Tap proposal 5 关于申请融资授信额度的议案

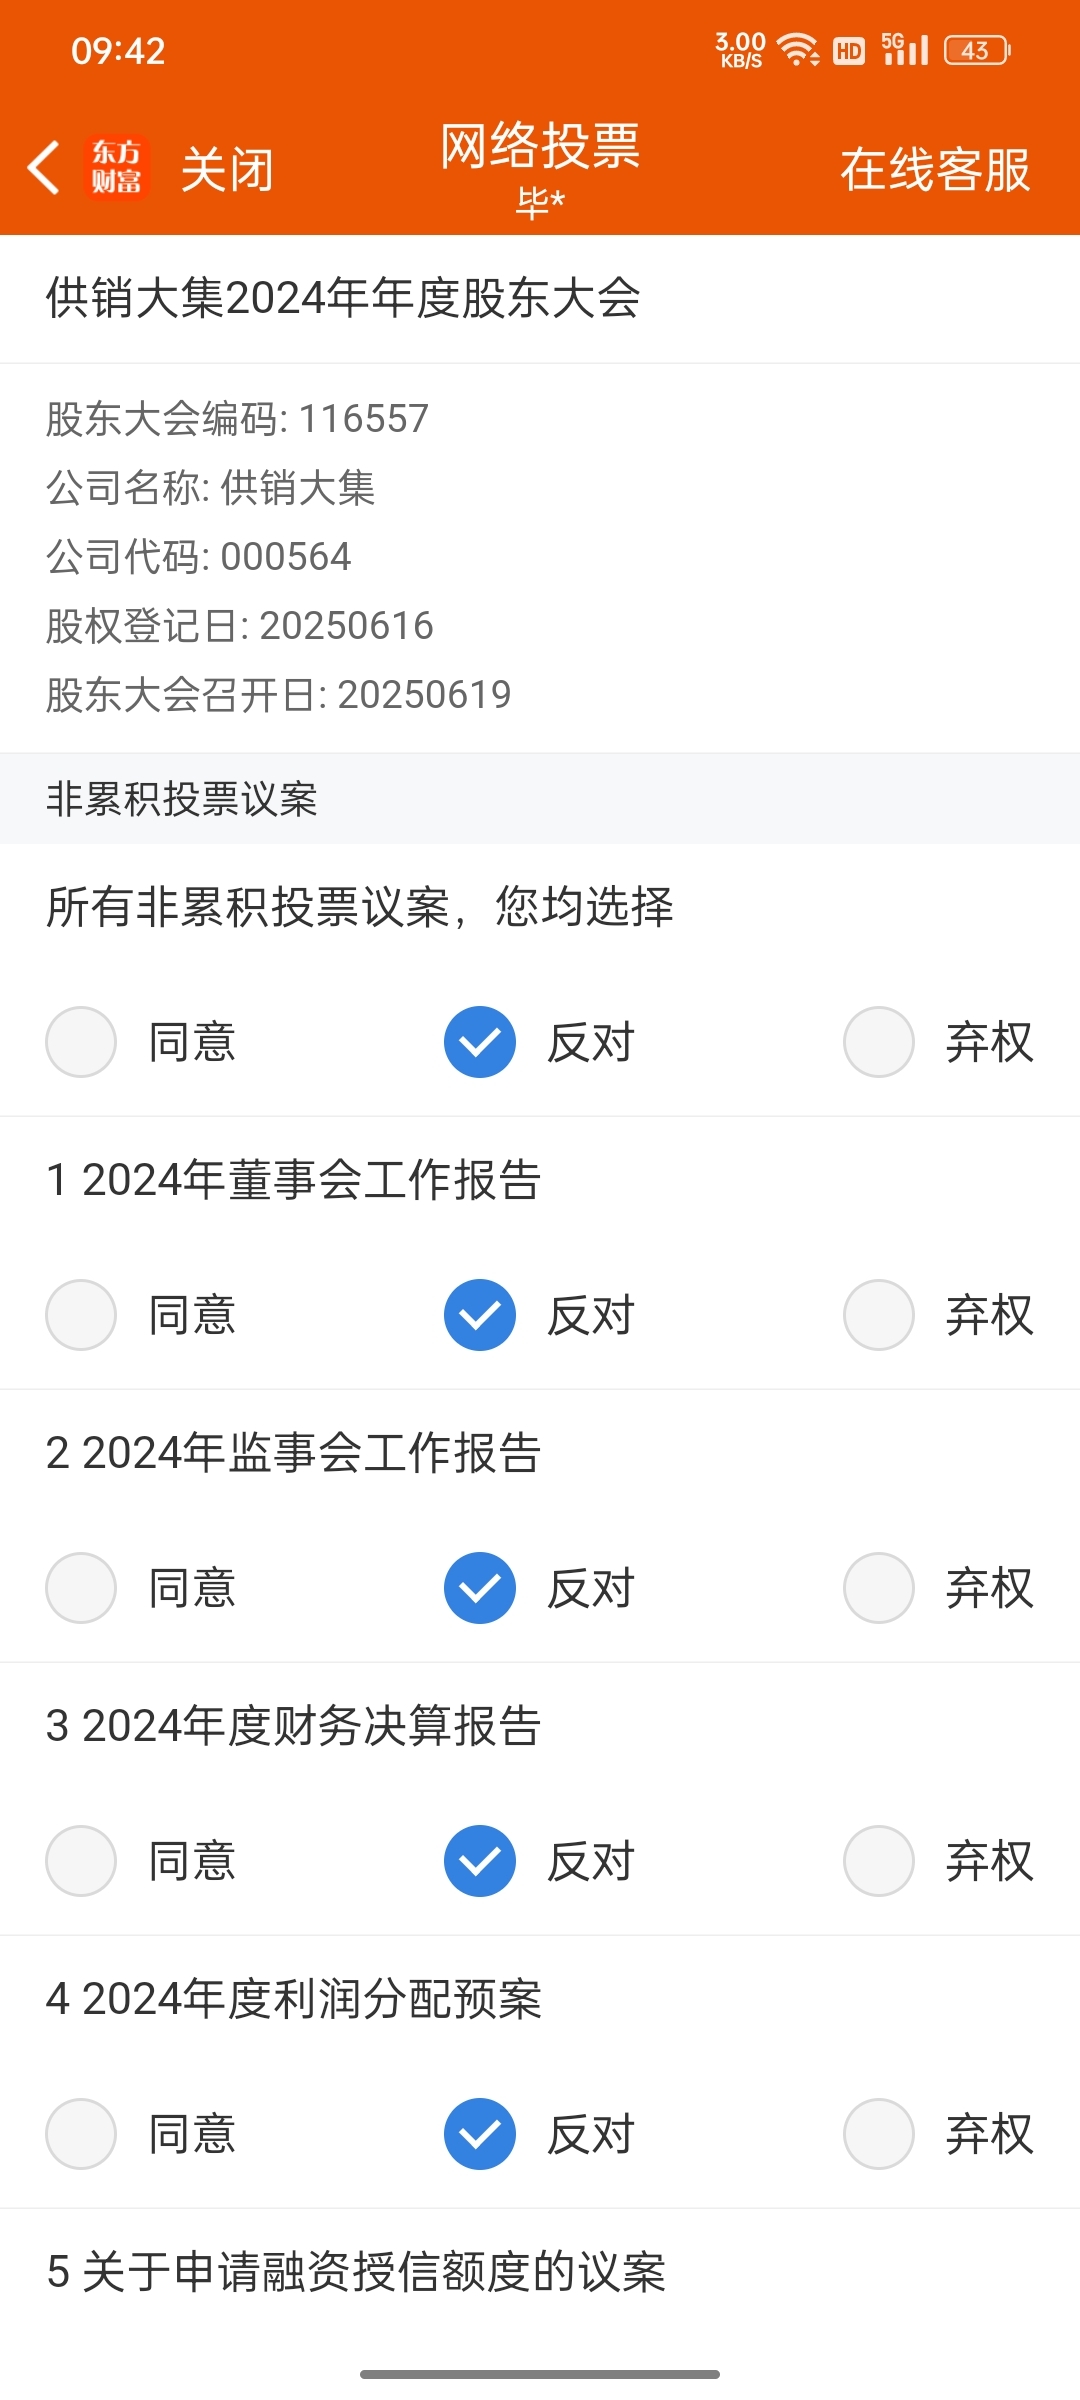356,2271
